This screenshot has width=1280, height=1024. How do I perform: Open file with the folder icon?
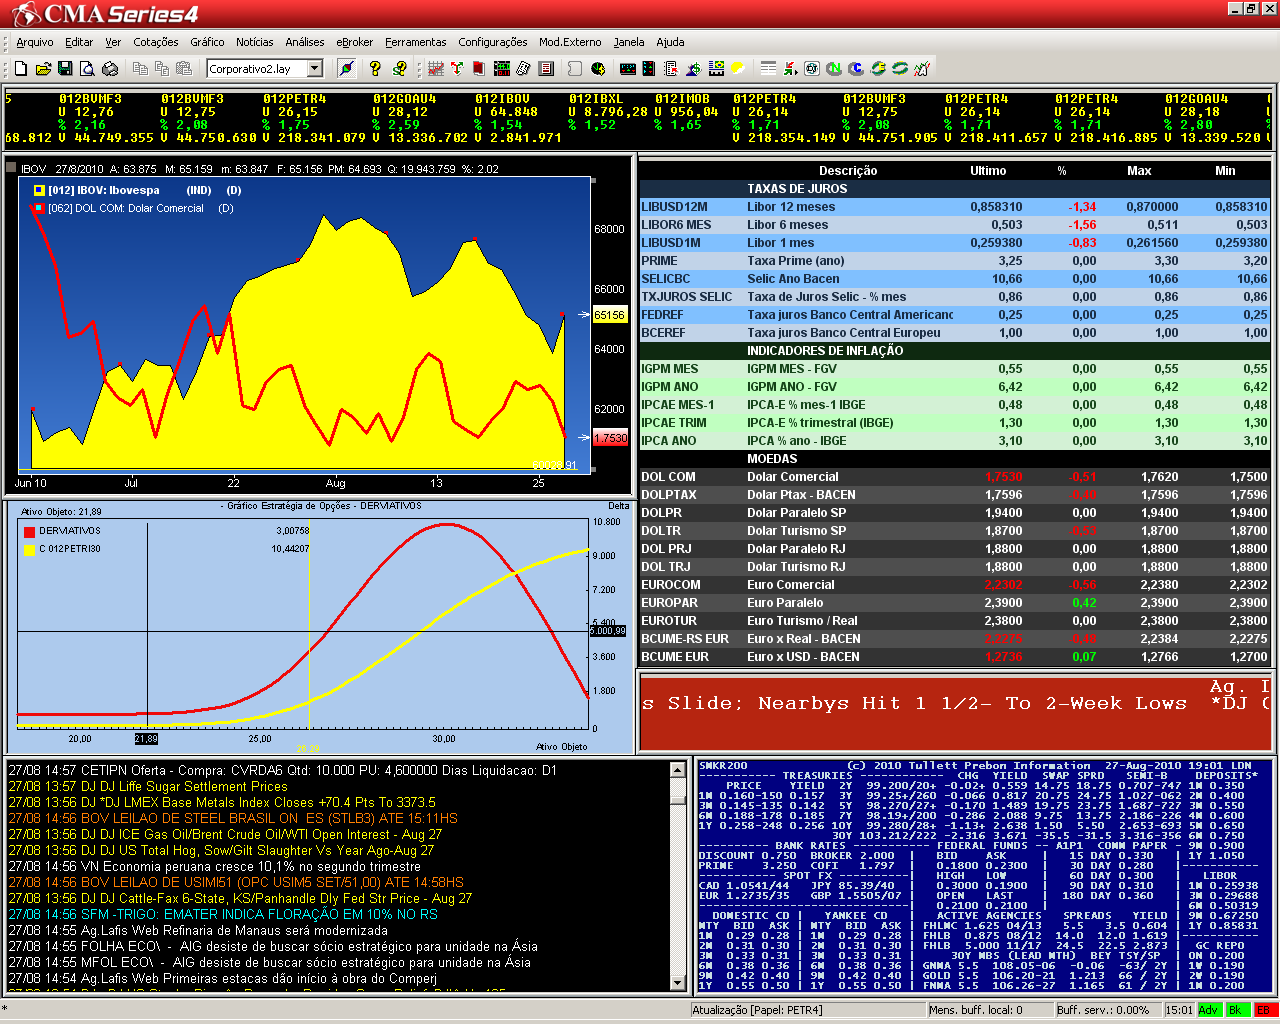point(43,68)
